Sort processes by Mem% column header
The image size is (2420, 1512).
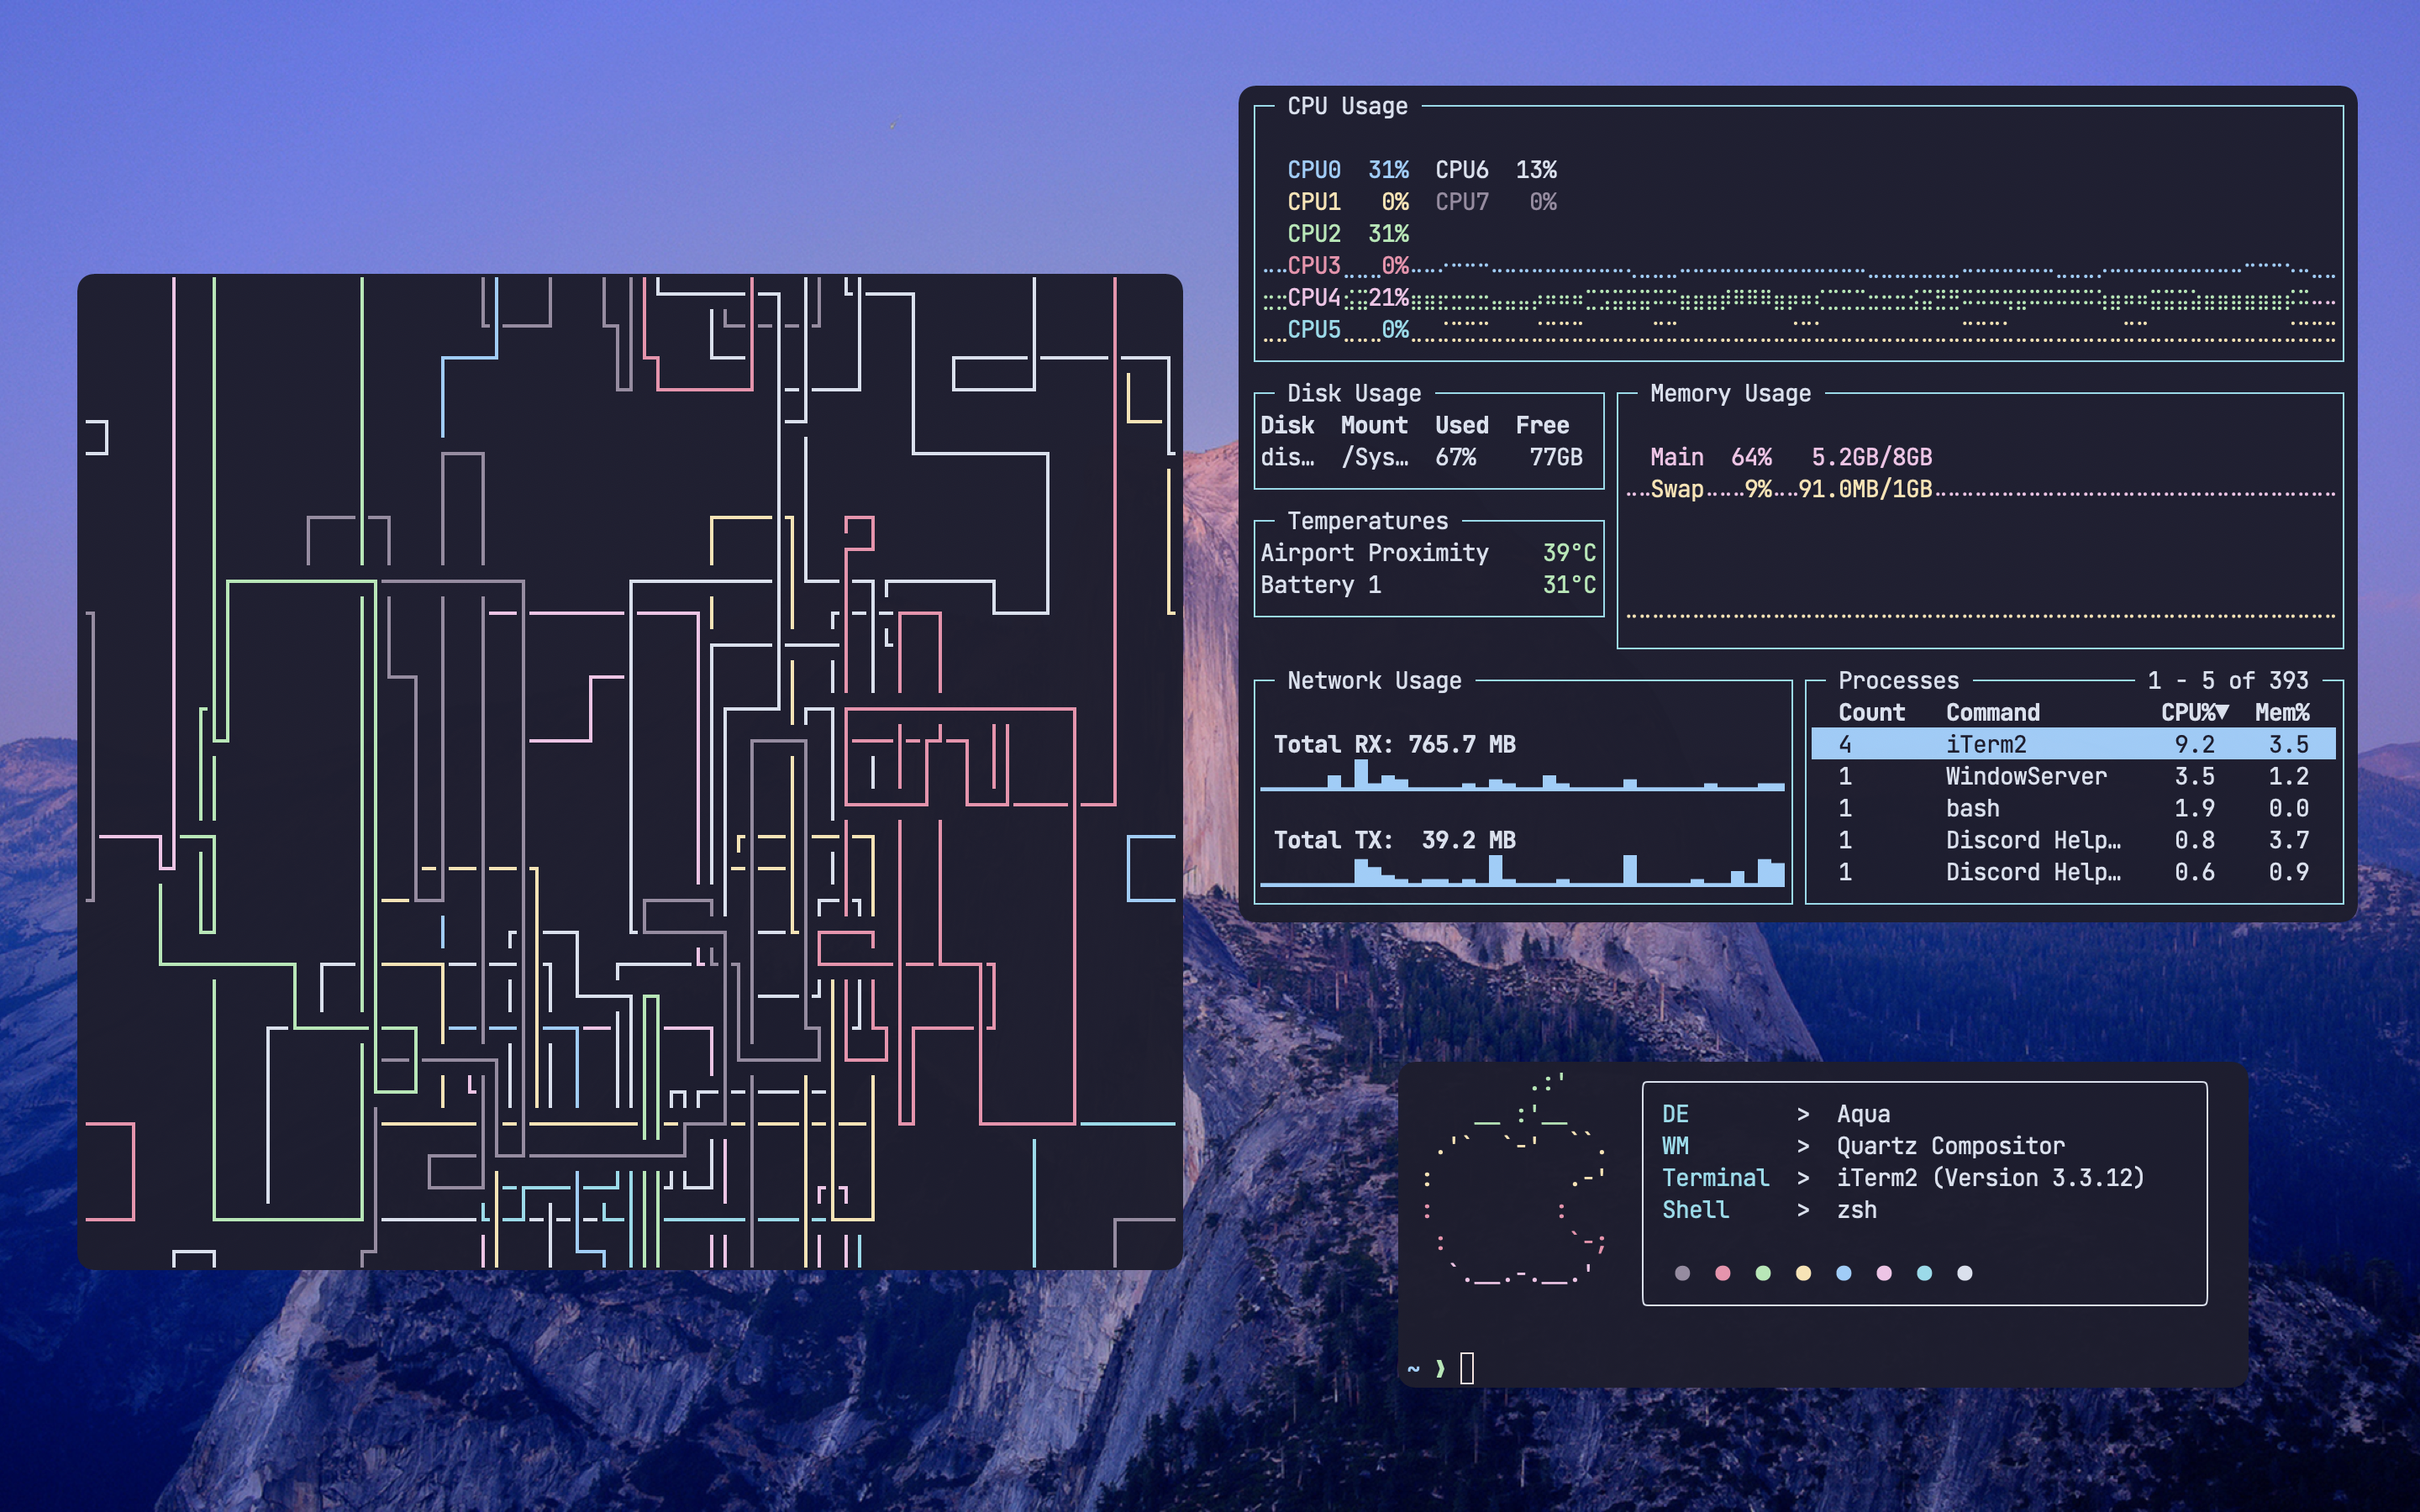click(x=2281, y=712)
